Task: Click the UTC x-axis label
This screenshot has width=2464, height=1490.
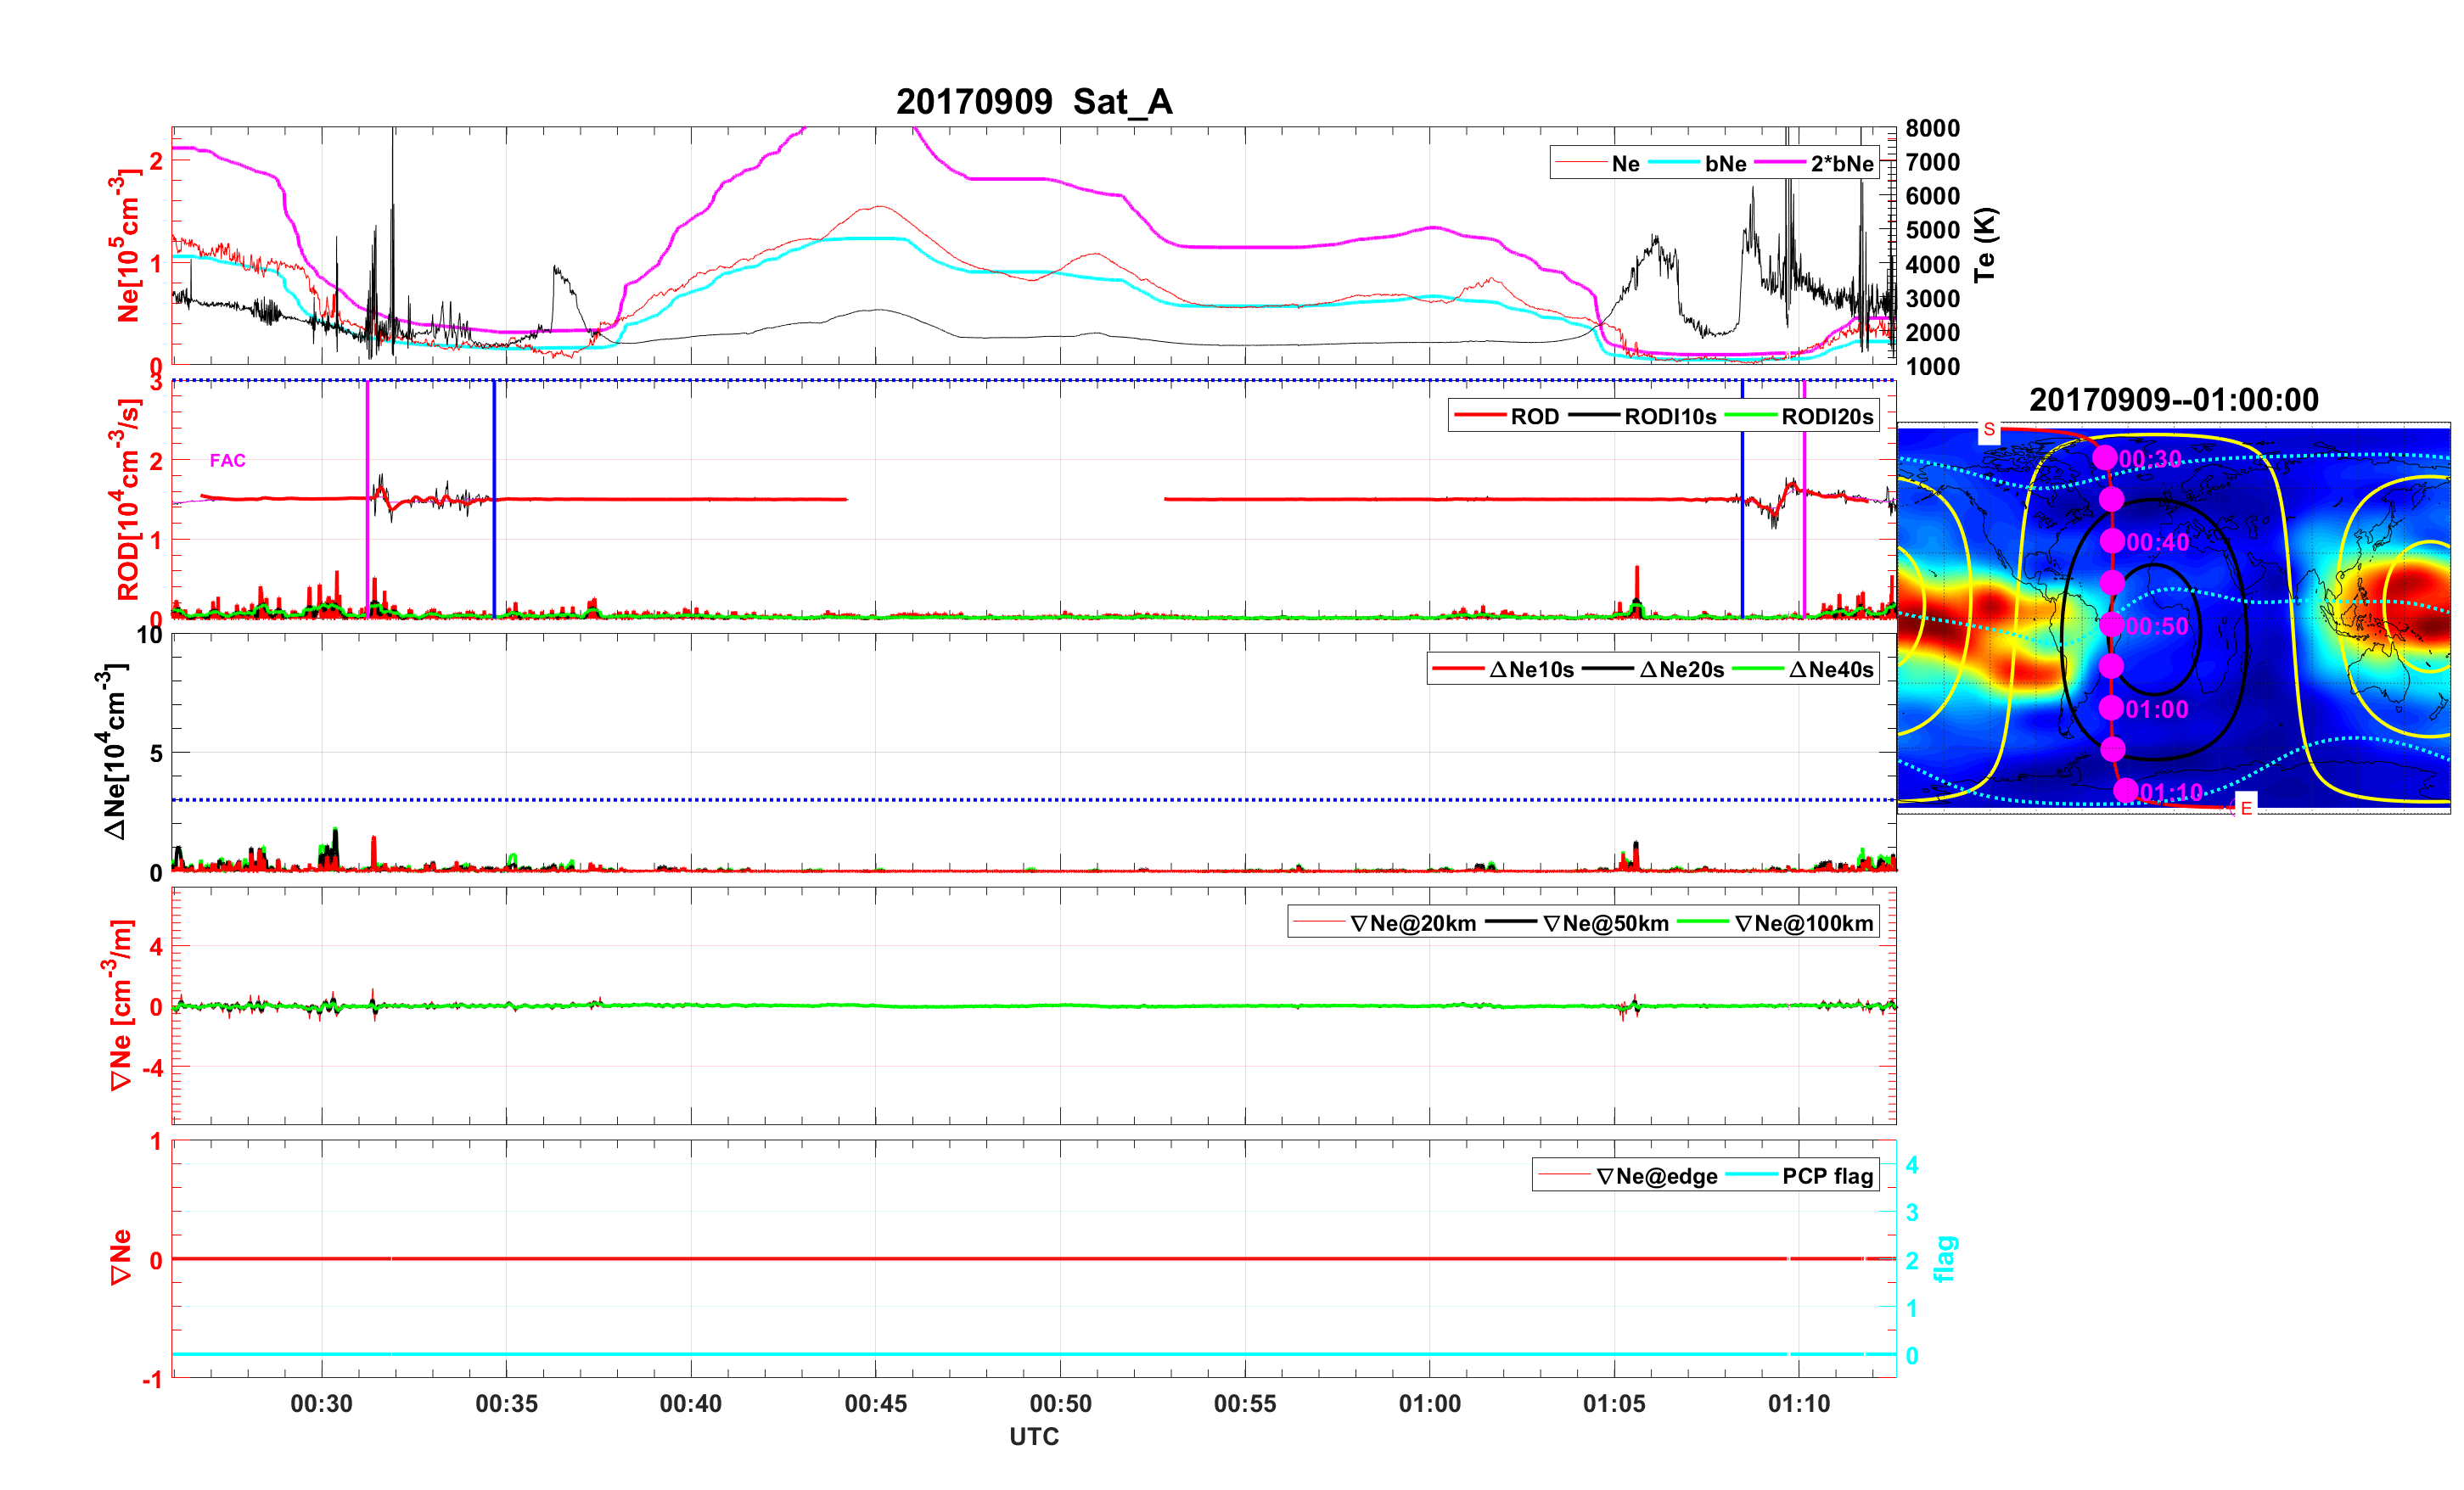Action: click(x=1033, y=1436)
